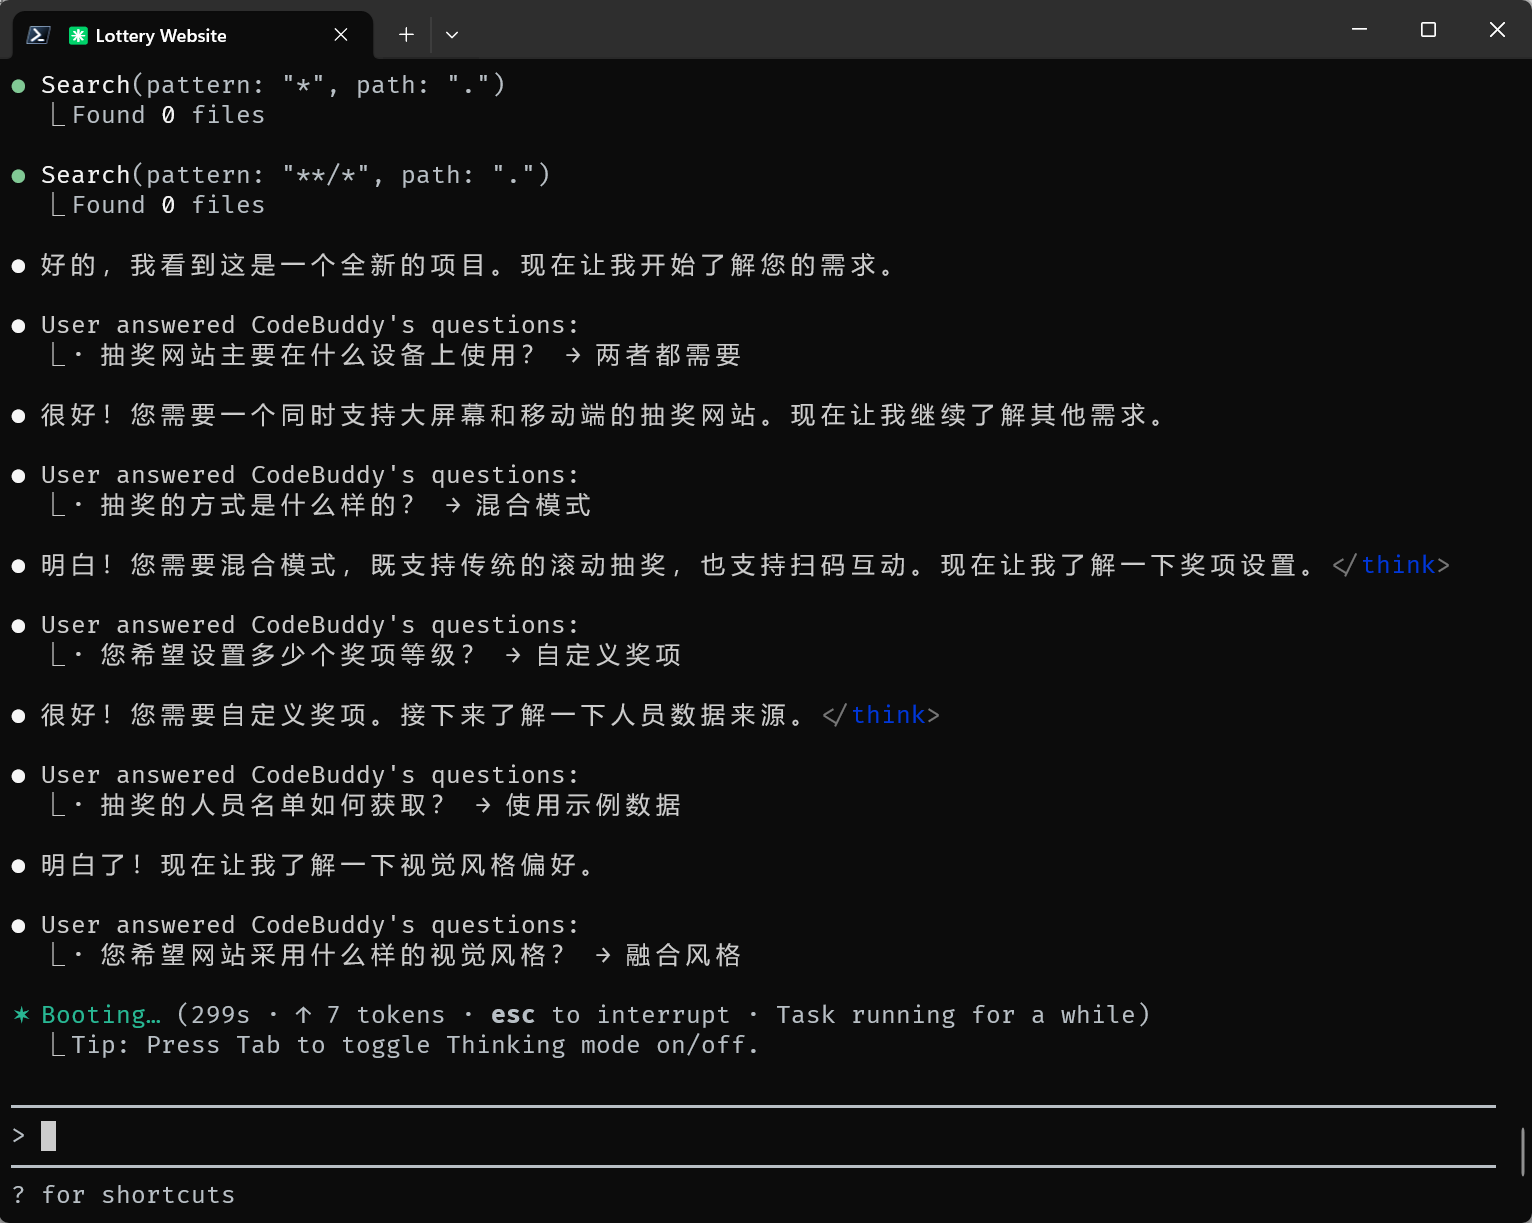This screenshot has width=1532, height=1223.
Task: Minimize the terminal window
Action: [1359, 30]
